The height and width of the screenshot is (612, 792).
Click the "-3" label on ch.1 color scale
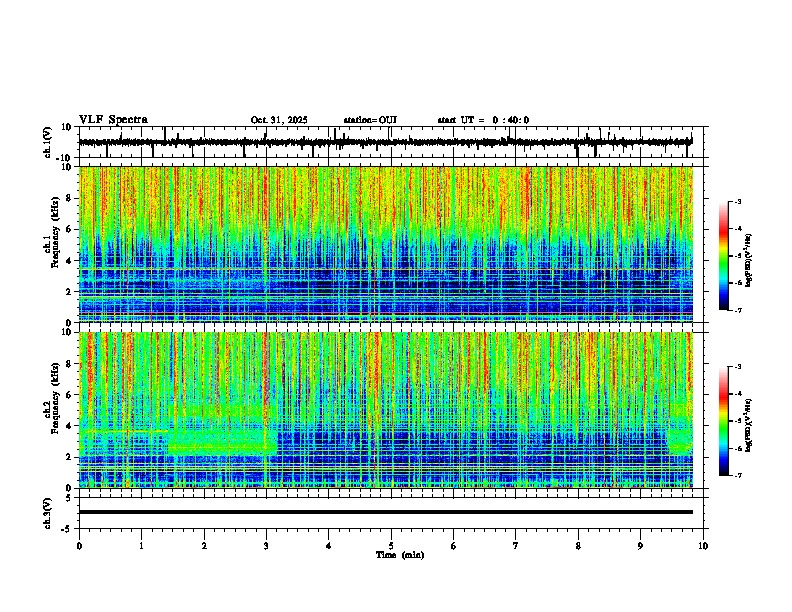pos(738,202)
